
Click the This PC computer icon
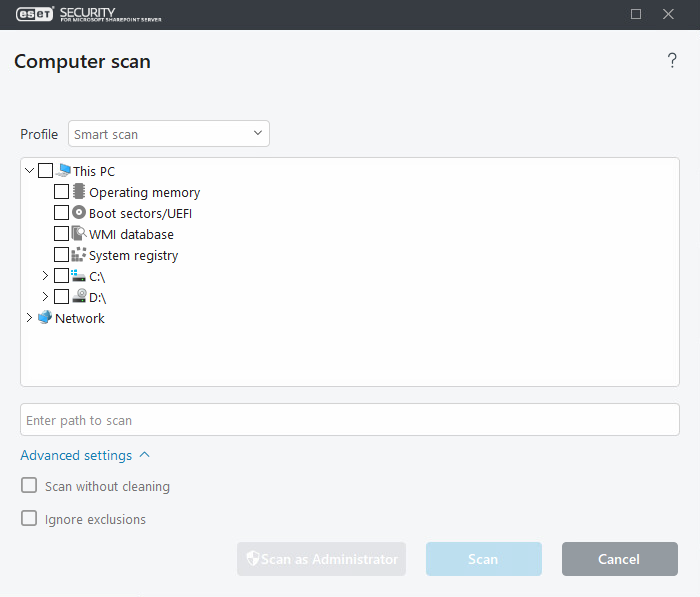click(63, 171)
